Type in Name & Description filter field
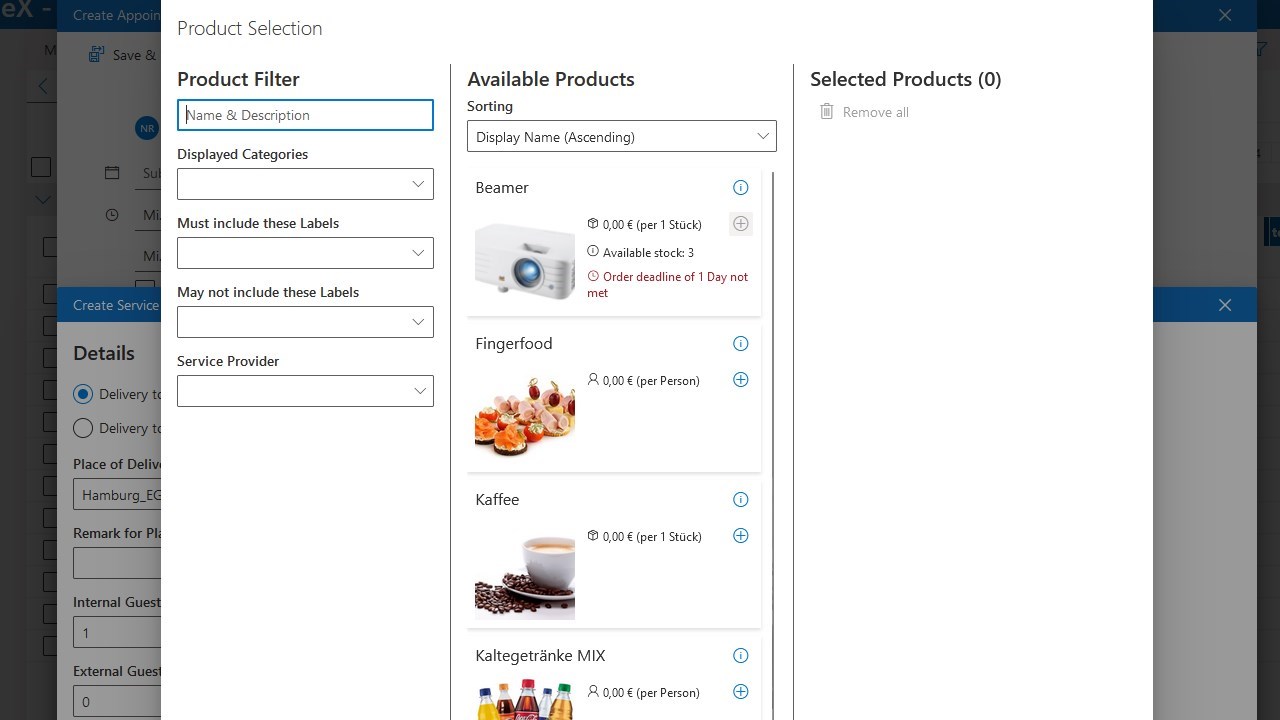Screen dimensions: 1280x720 305,115
